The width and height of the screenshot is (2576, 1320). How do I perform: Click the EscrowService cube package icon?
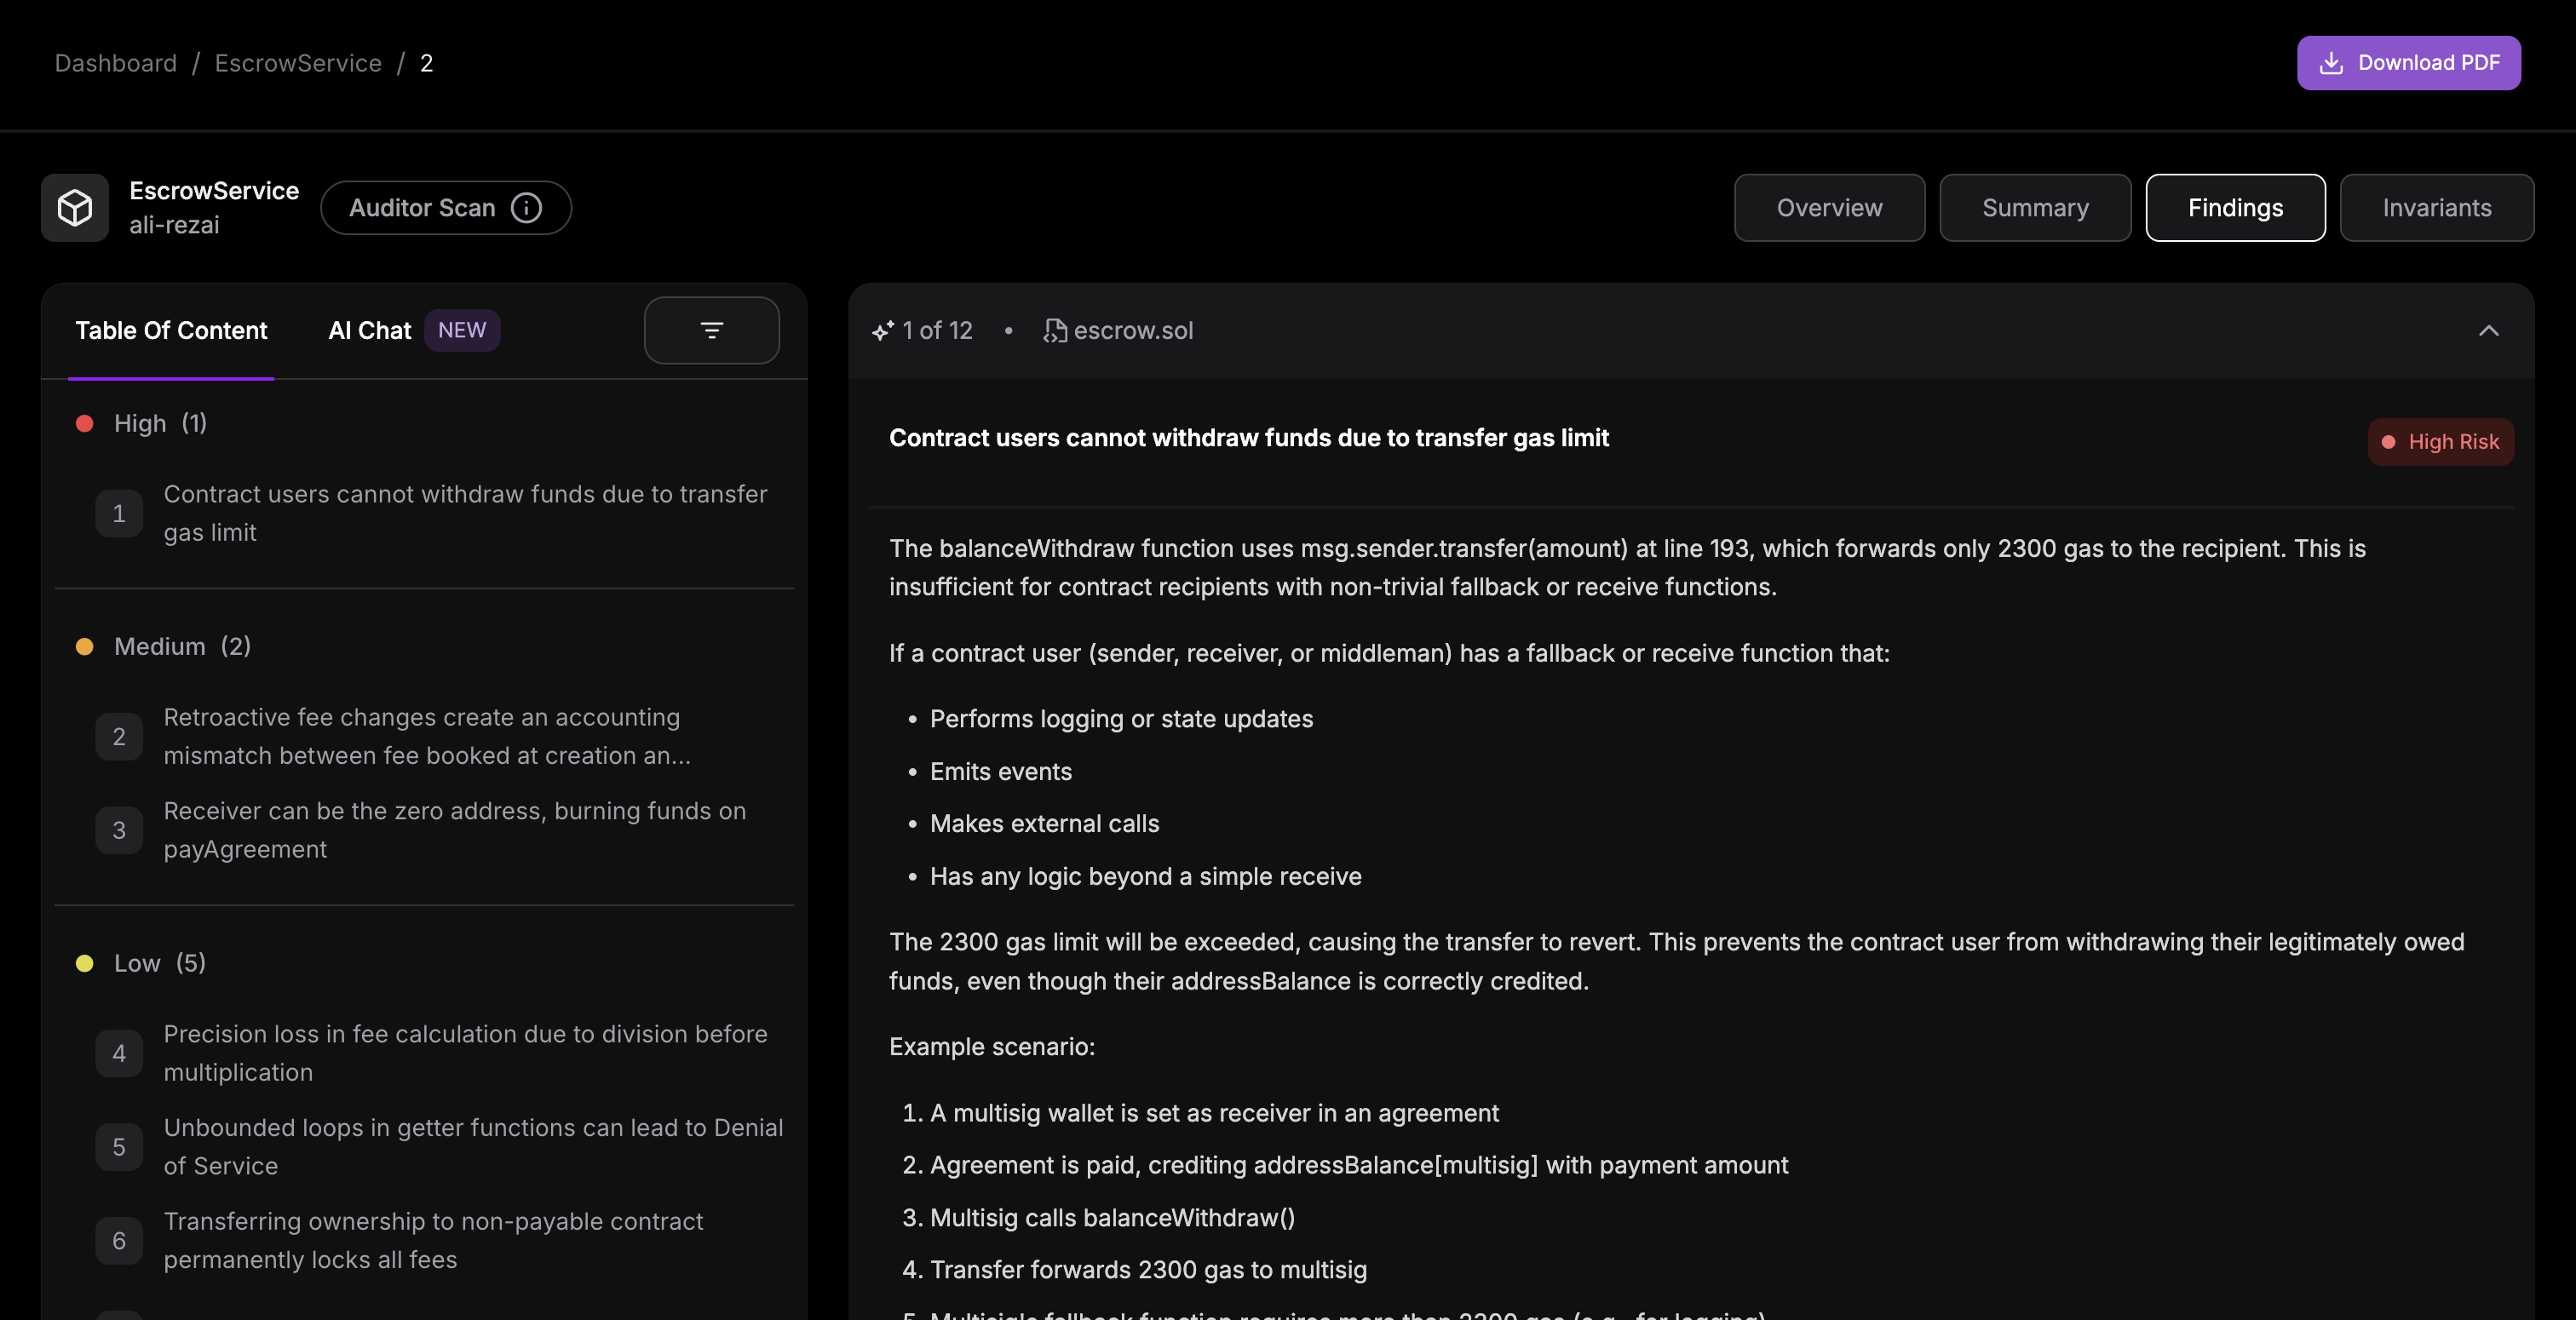click(x=75, y=208)
